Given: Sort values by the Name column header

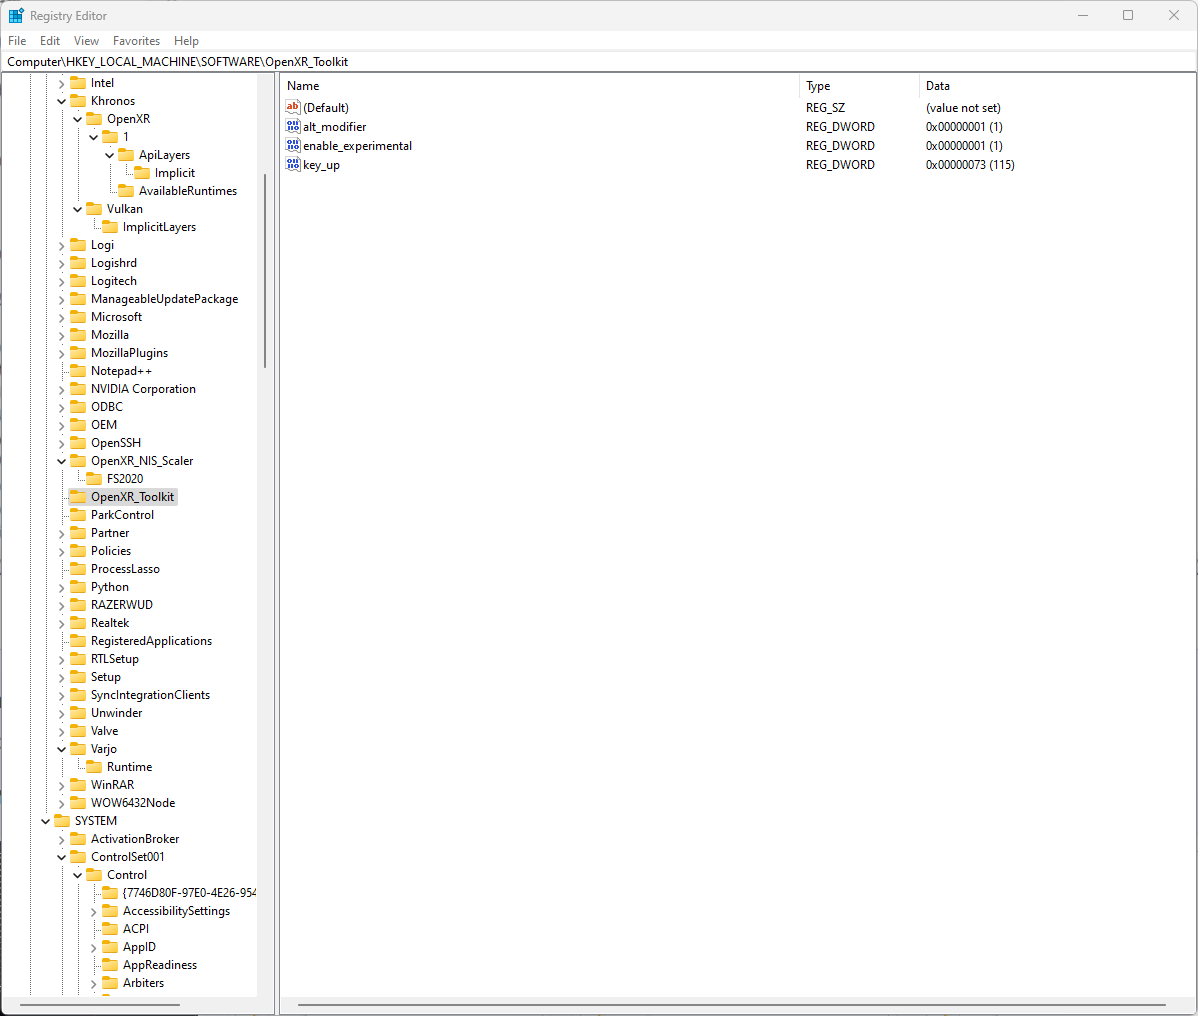Looking at the screenshot, I should (x=540, y=86).
